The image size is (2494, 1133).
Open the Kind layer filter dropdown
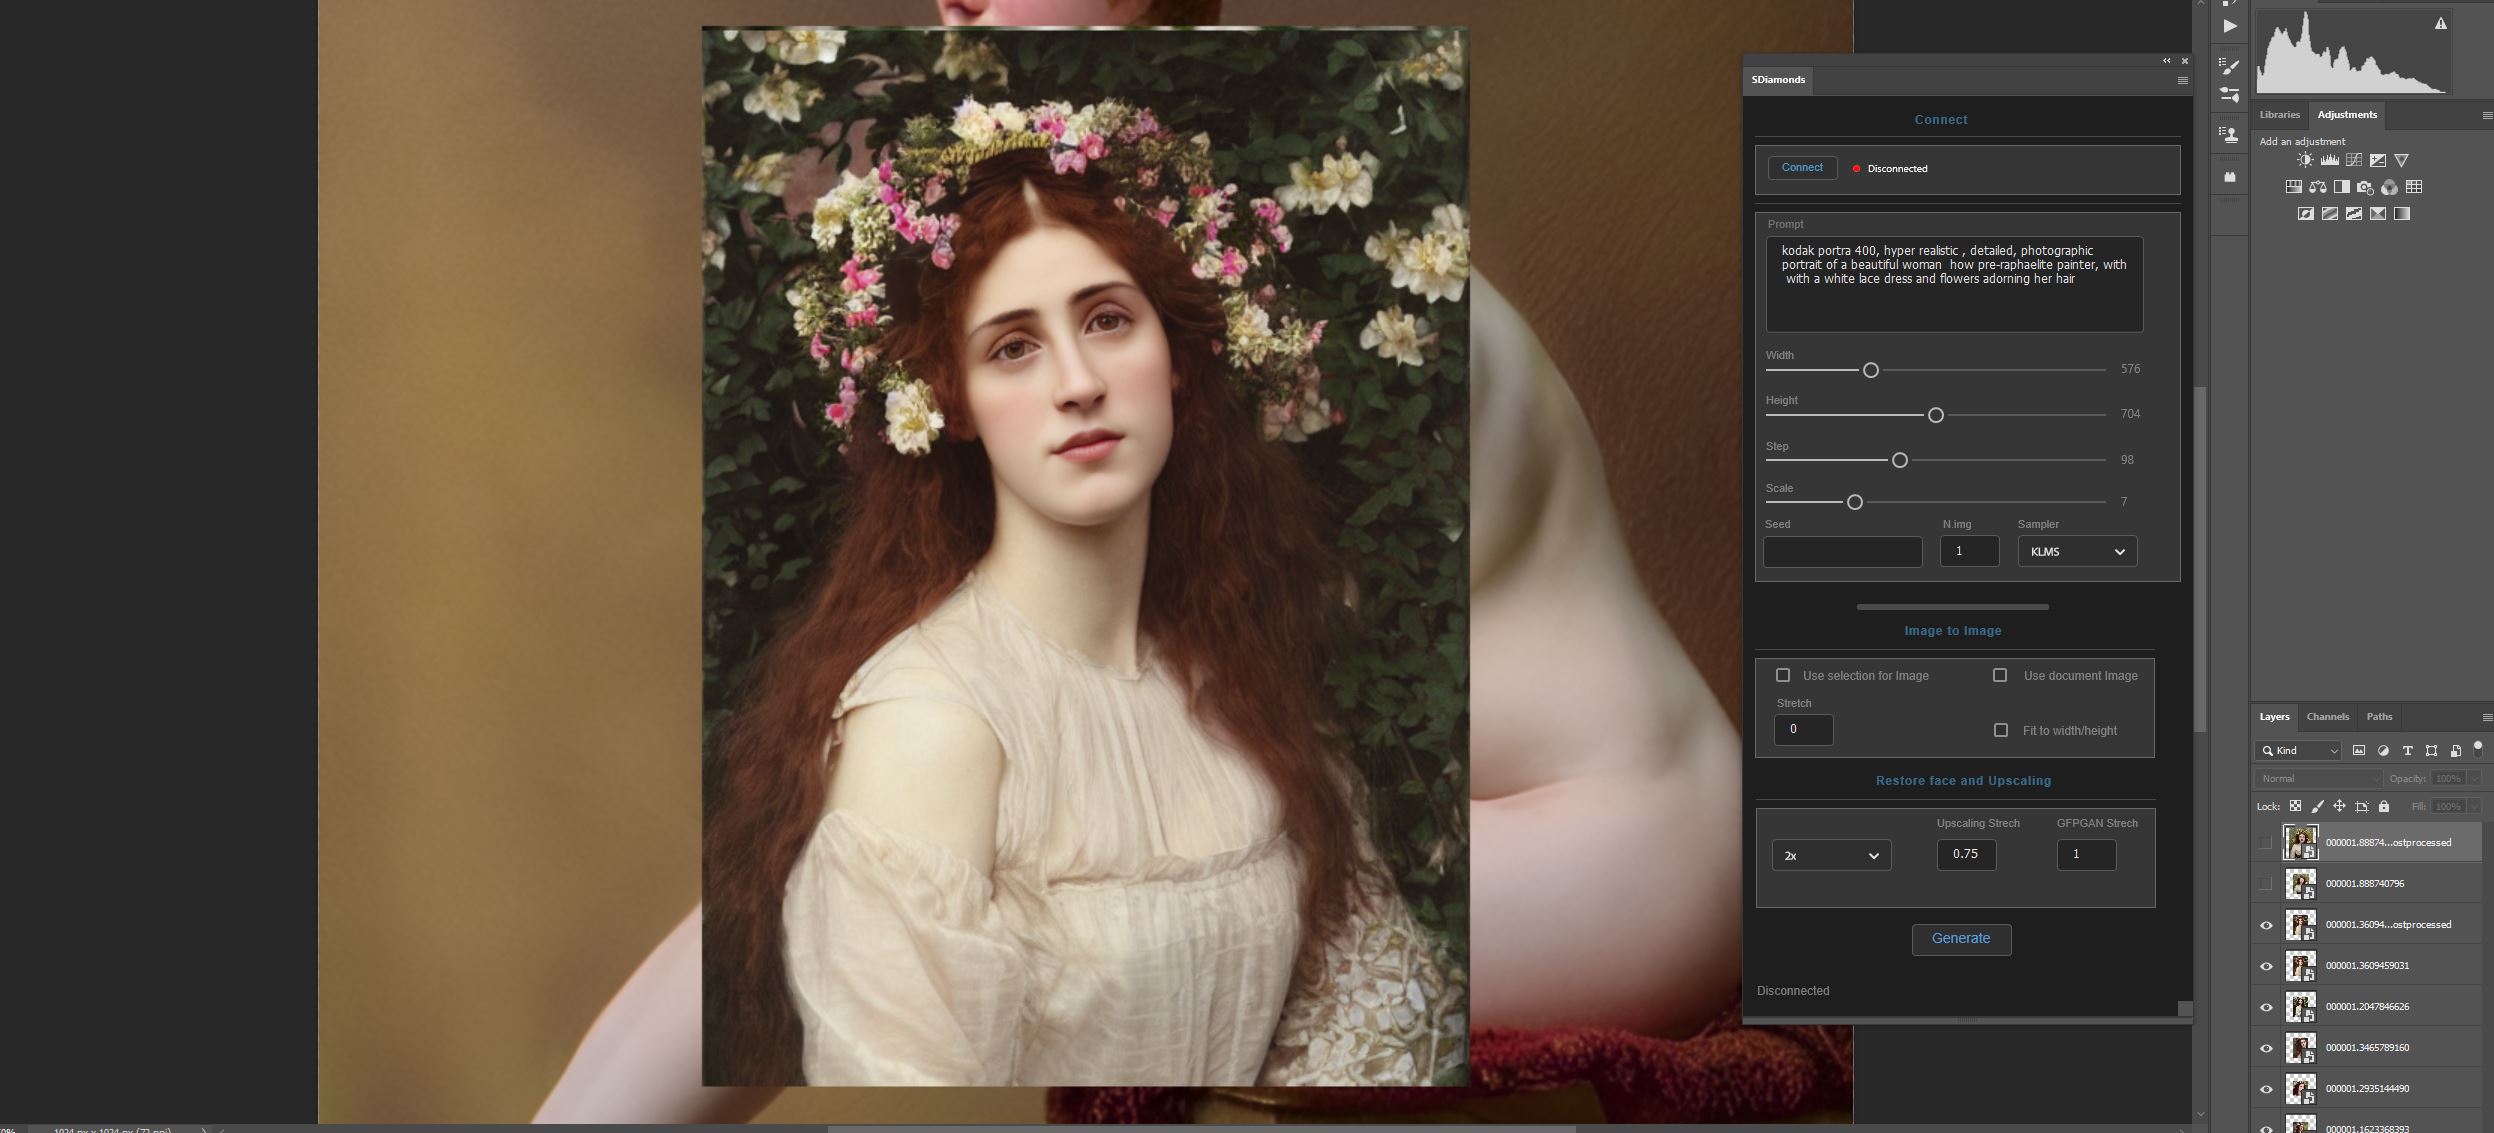click(2298, 751)
